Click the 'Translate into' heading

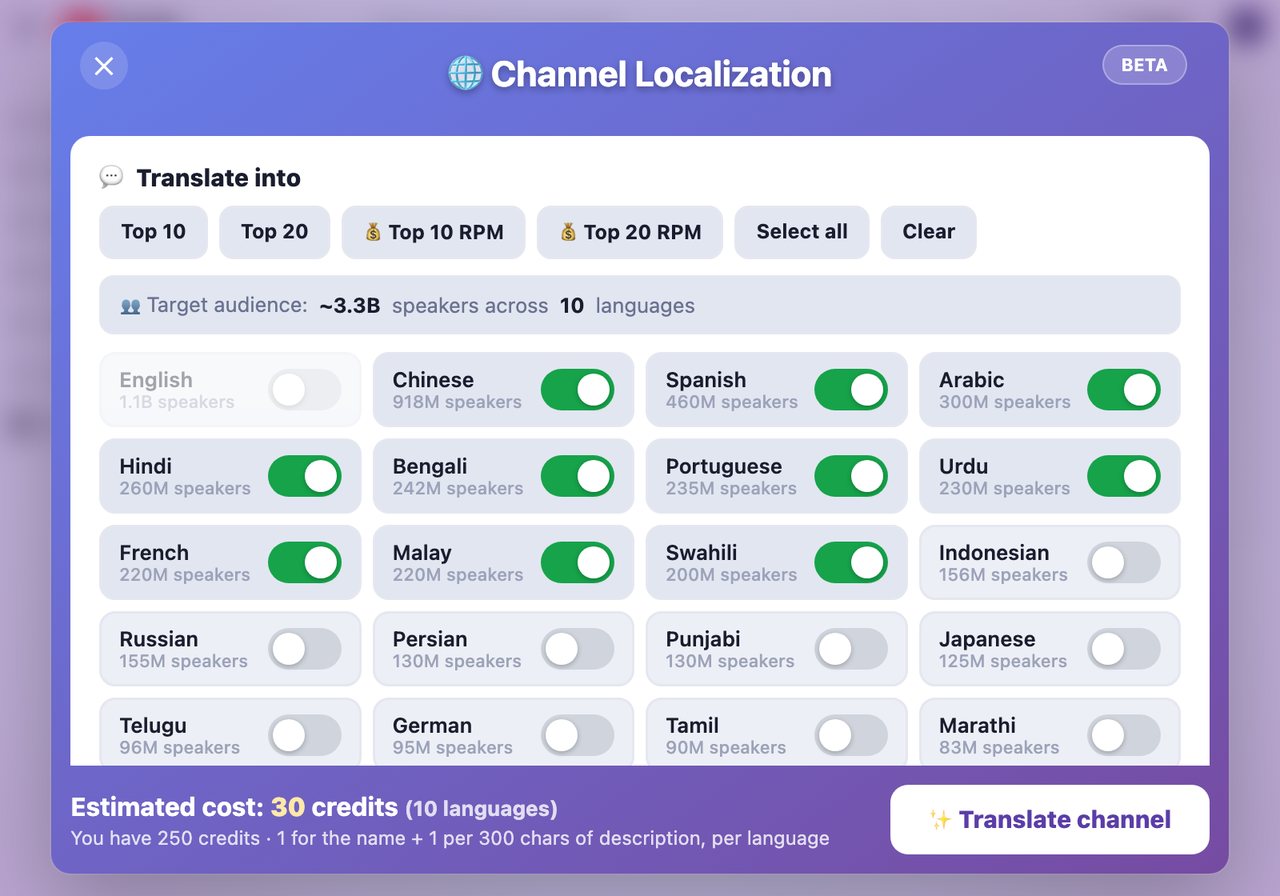tap(218, 178)
